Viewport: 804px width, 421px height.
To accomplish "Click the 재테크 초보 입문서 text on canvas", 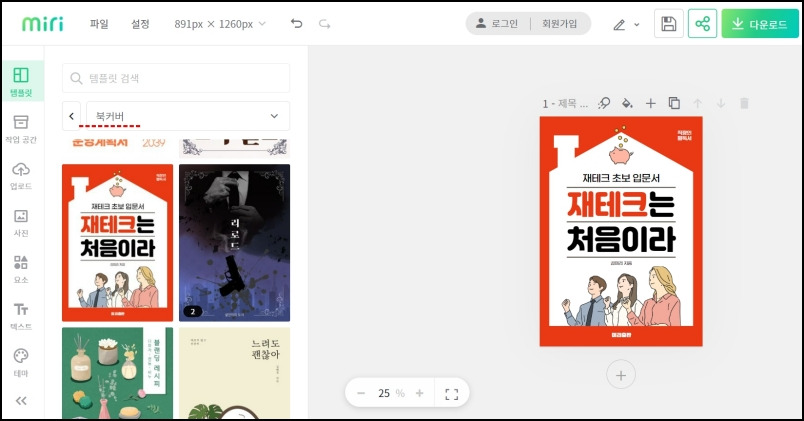I will pyautogui.click(x=621, y=178).
